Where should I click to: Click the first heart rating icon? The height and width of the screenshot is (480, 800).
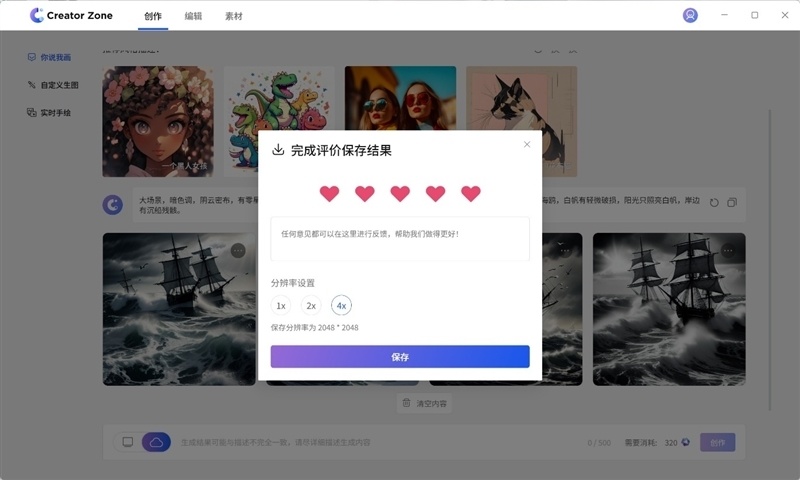pyautogui.click(x=329, y=193)
